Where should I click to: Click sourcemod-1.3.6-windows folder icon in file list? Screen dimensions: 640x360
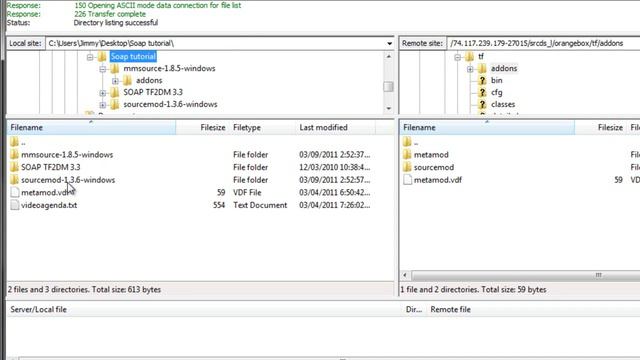[14, 180]
